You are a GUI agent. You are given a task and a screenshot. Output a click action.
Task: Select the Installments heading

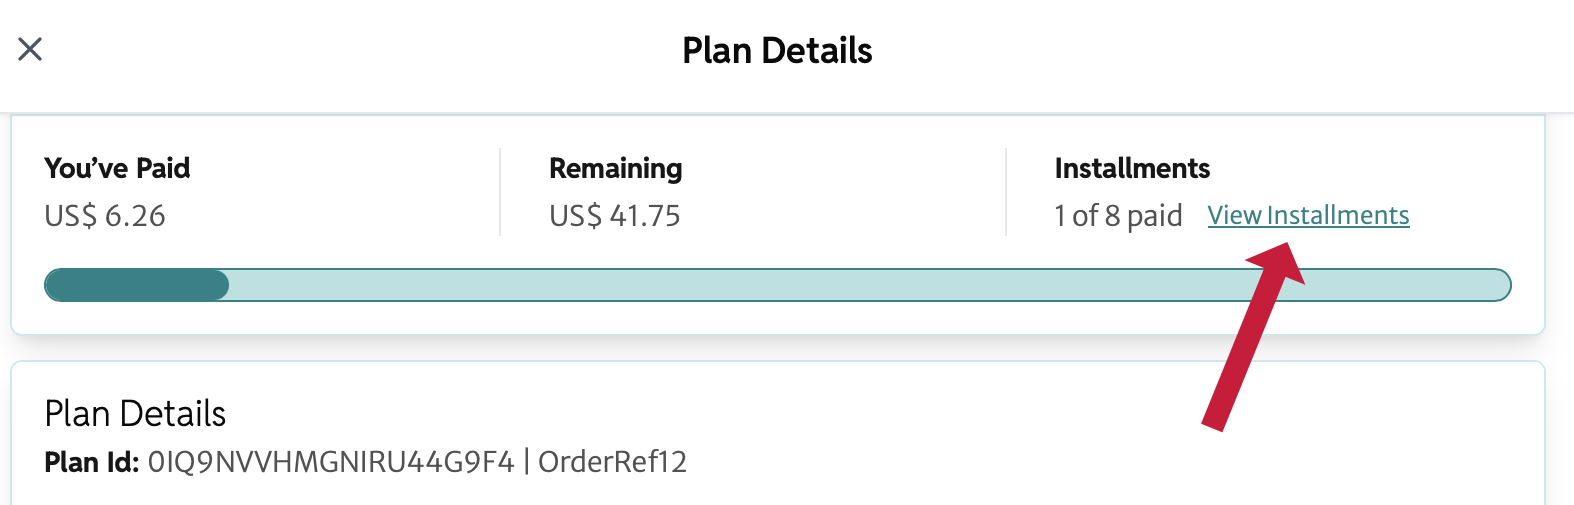[x=1132, y=168]
